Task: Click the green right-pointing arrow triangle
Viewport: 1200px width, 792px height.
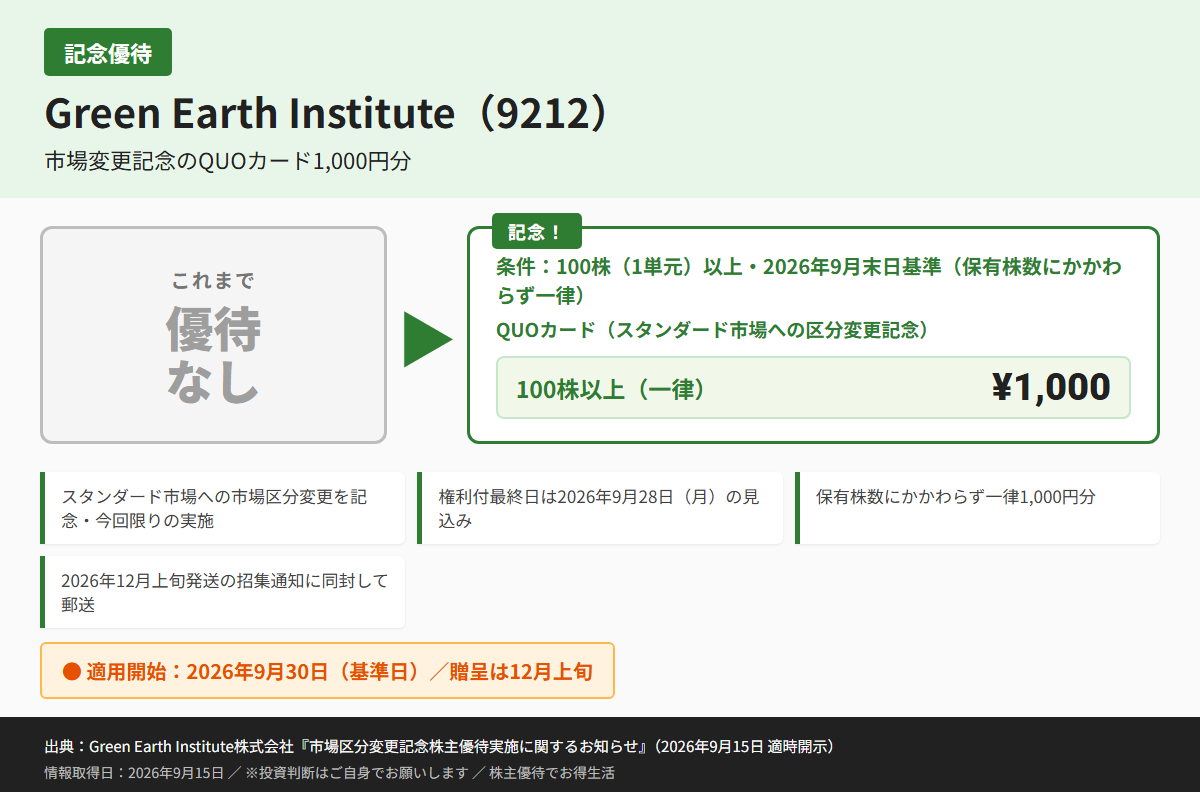Action: coord(428,339)
